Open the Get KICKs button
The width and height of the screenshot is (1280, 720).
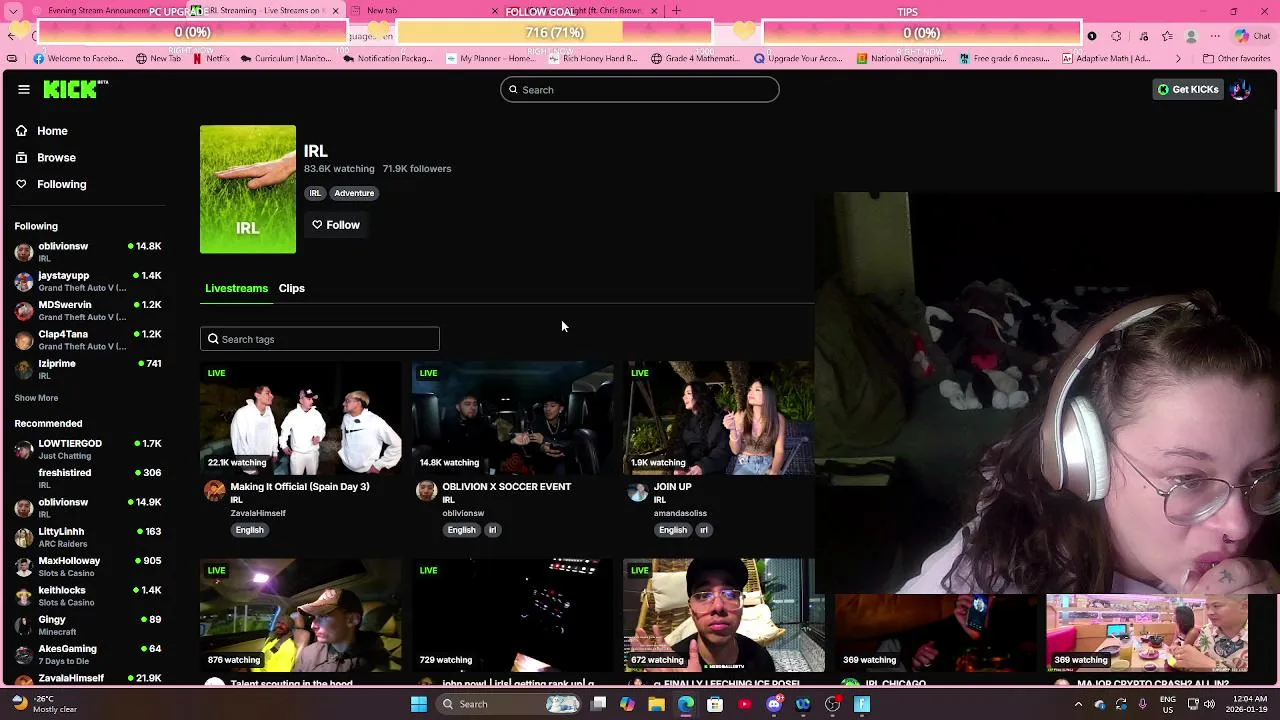1188,89
